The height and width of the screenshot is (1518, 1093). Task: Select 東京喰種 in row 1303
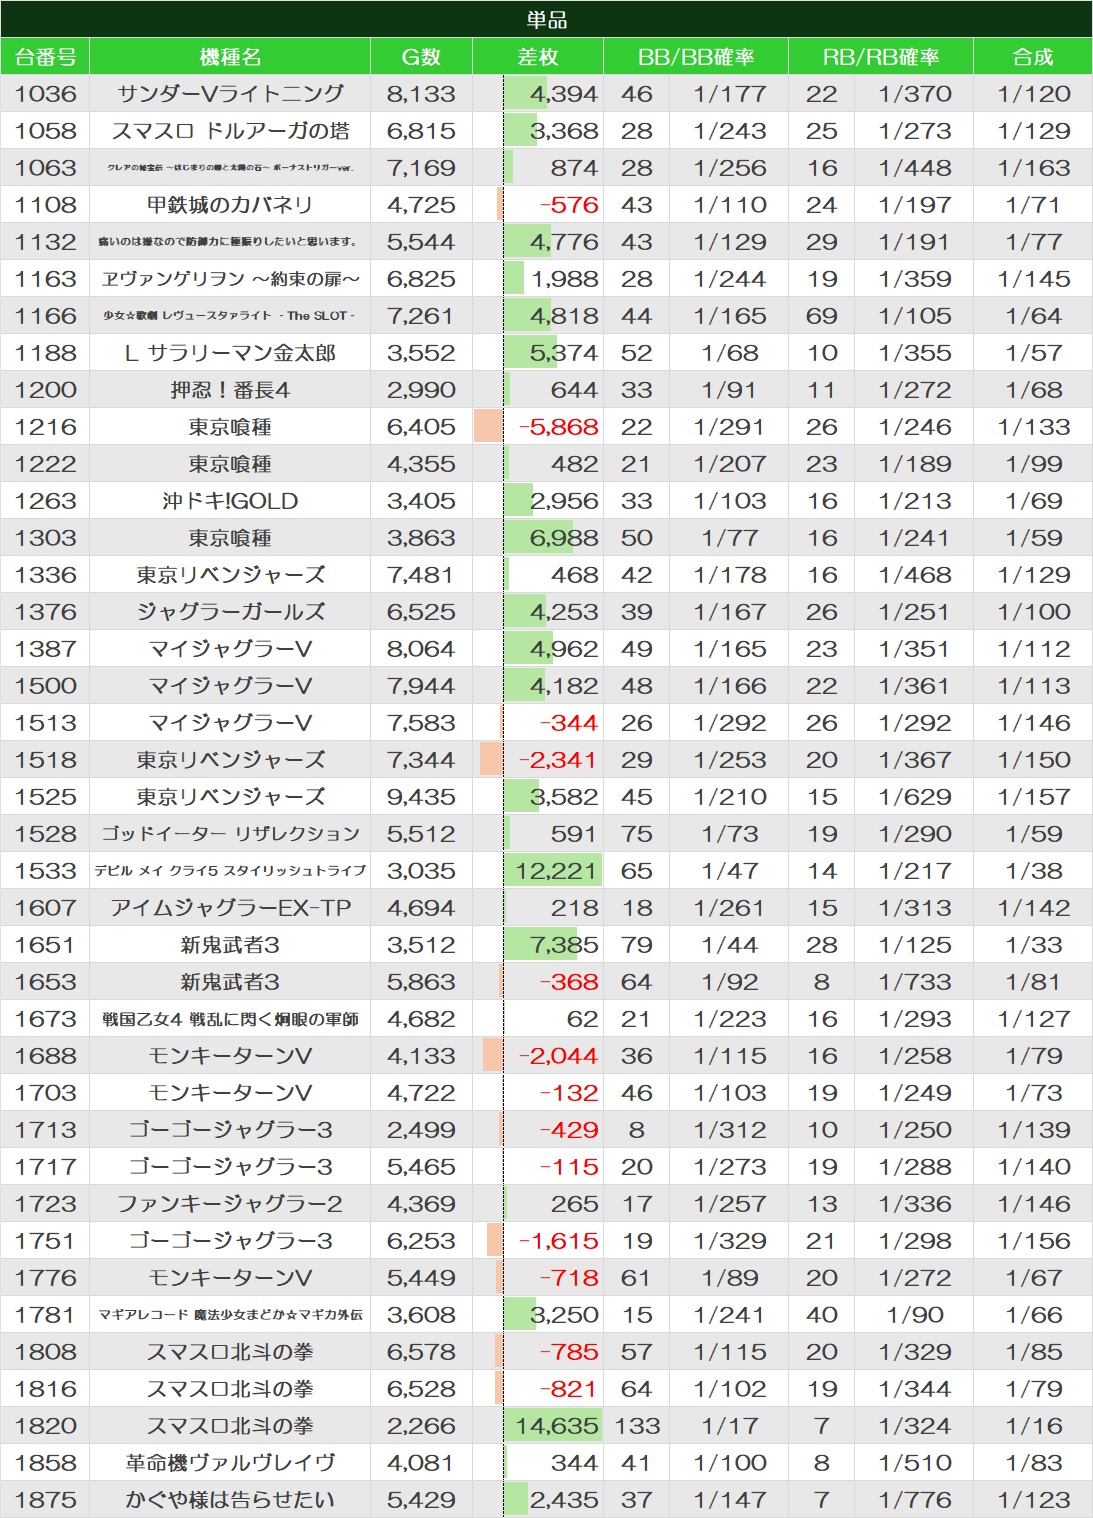(230, 538)
